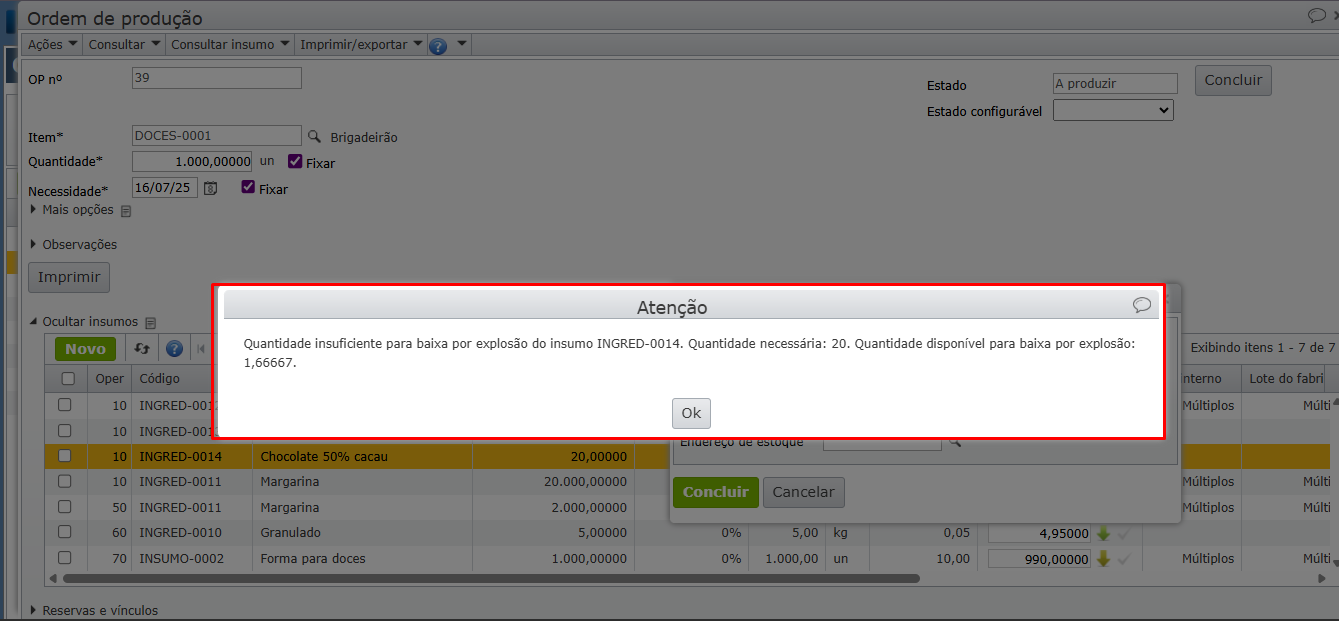The width and height of the screenshot is (1339, 621).
Task: Click the green Novo button
Action: click(86, 349)
